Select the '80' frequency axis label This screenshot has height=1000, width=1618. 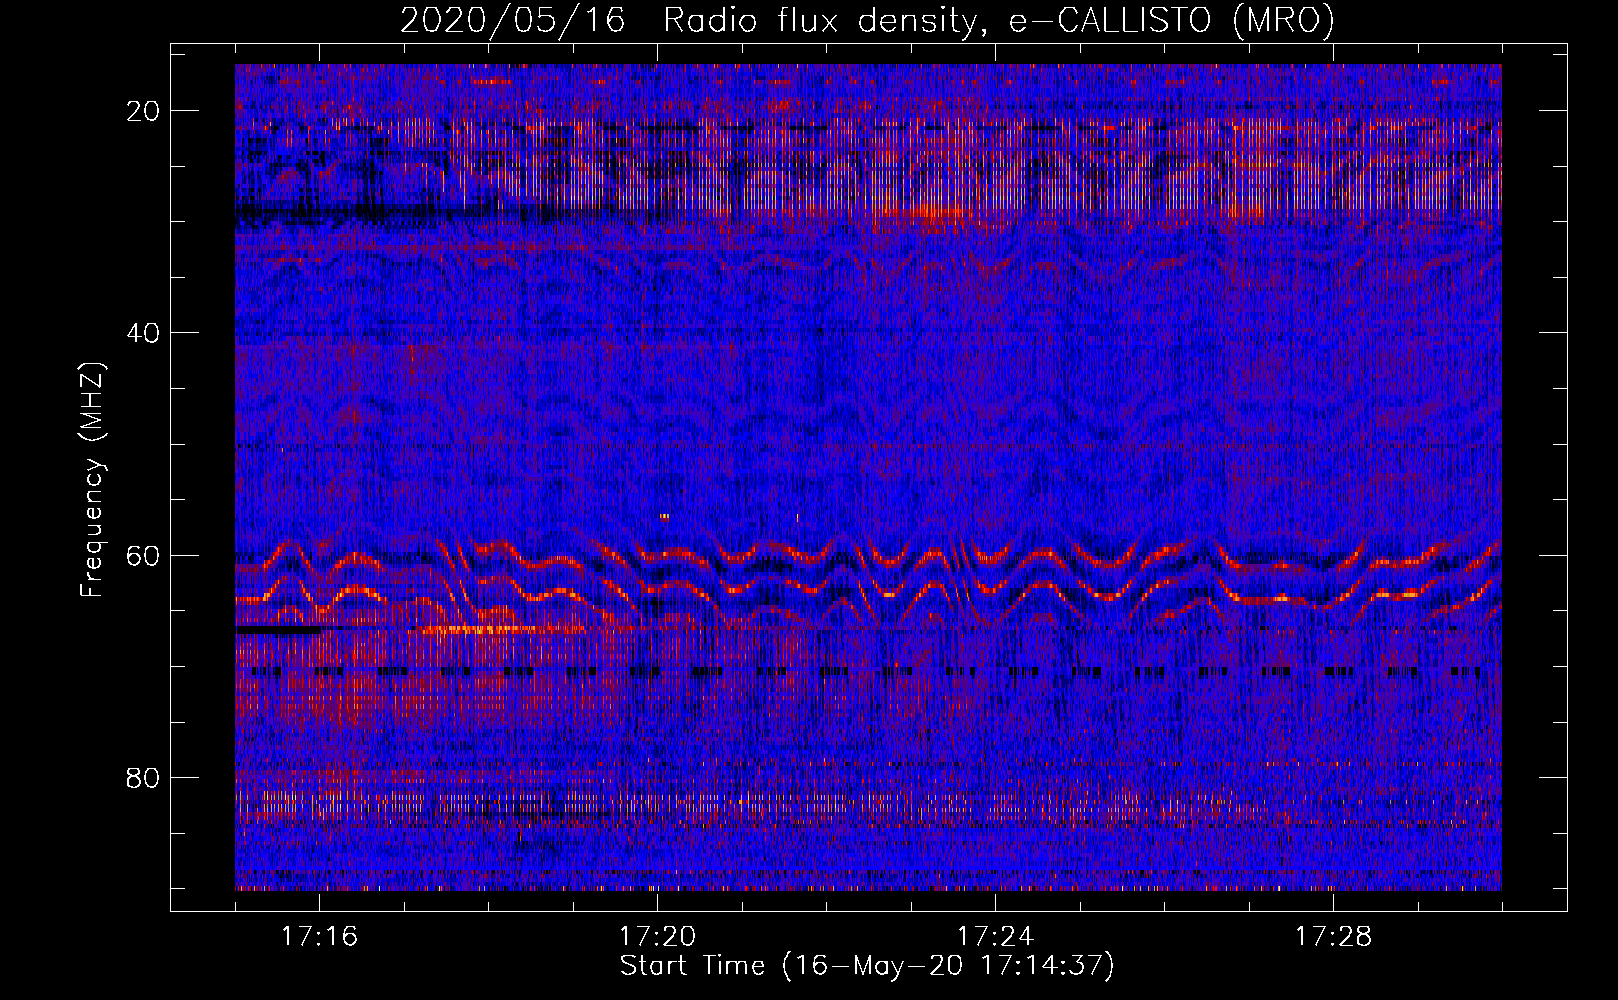(x=144, y=777)
